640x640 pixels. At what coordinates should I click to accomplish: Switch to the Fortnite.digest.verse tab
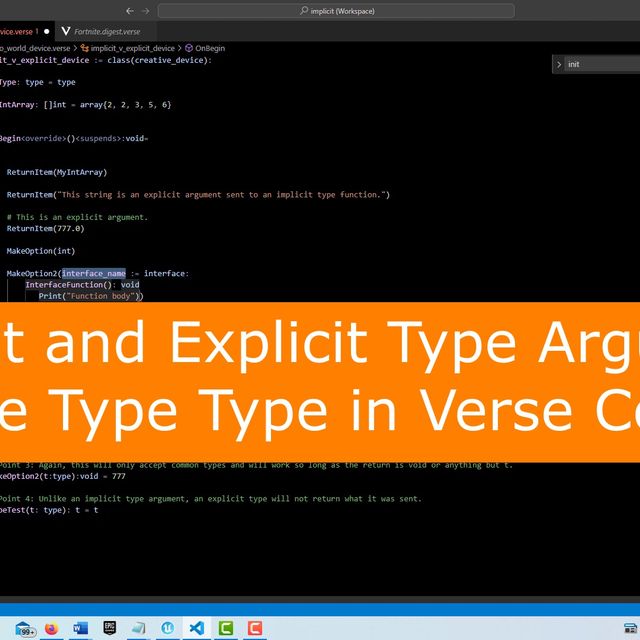105,31
